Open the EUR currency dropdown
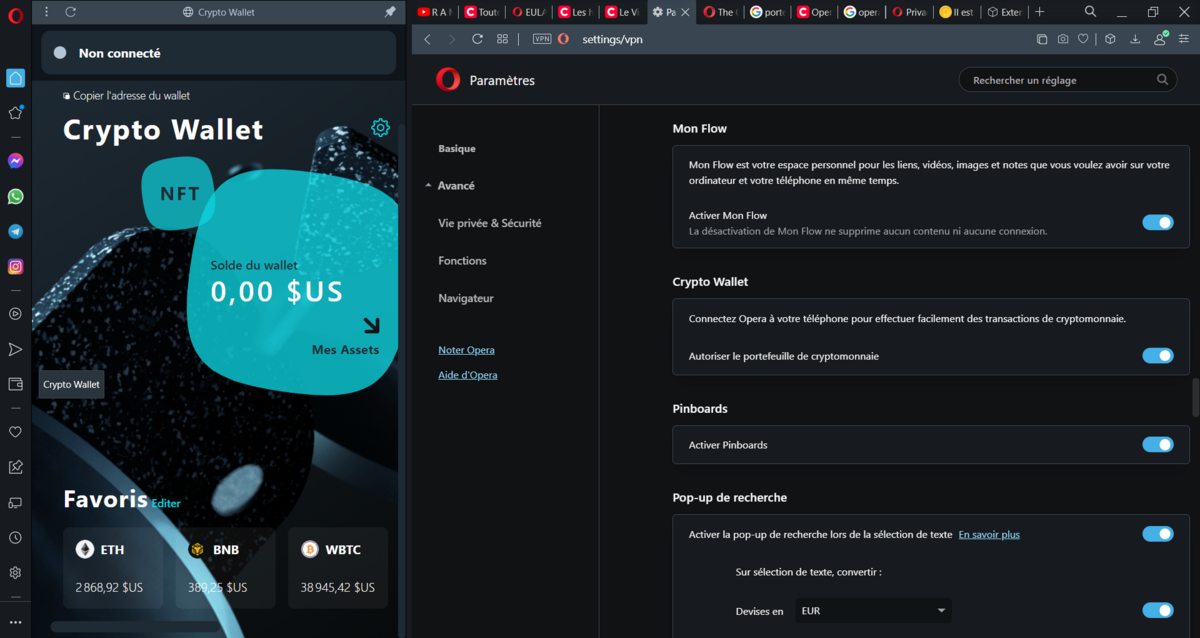 point(873,611)
